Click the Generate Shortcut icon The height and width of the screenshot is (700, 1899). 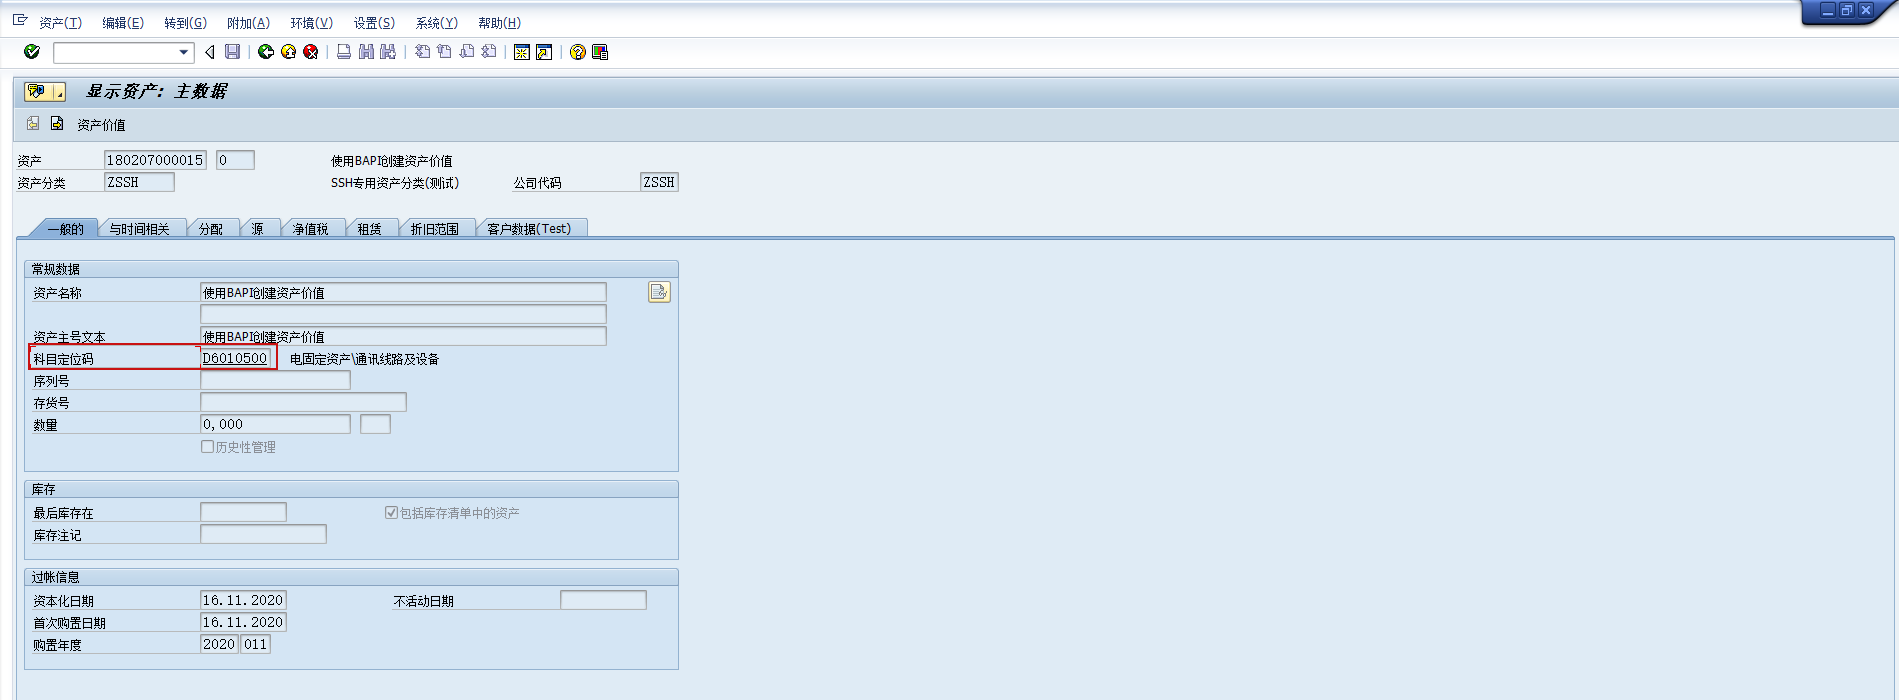point(544,52)
